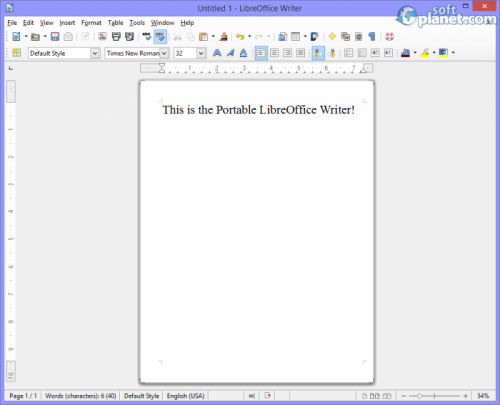500x405 pixels.
Task: Open the font size 32 dropdown
Action: point(201,53)
